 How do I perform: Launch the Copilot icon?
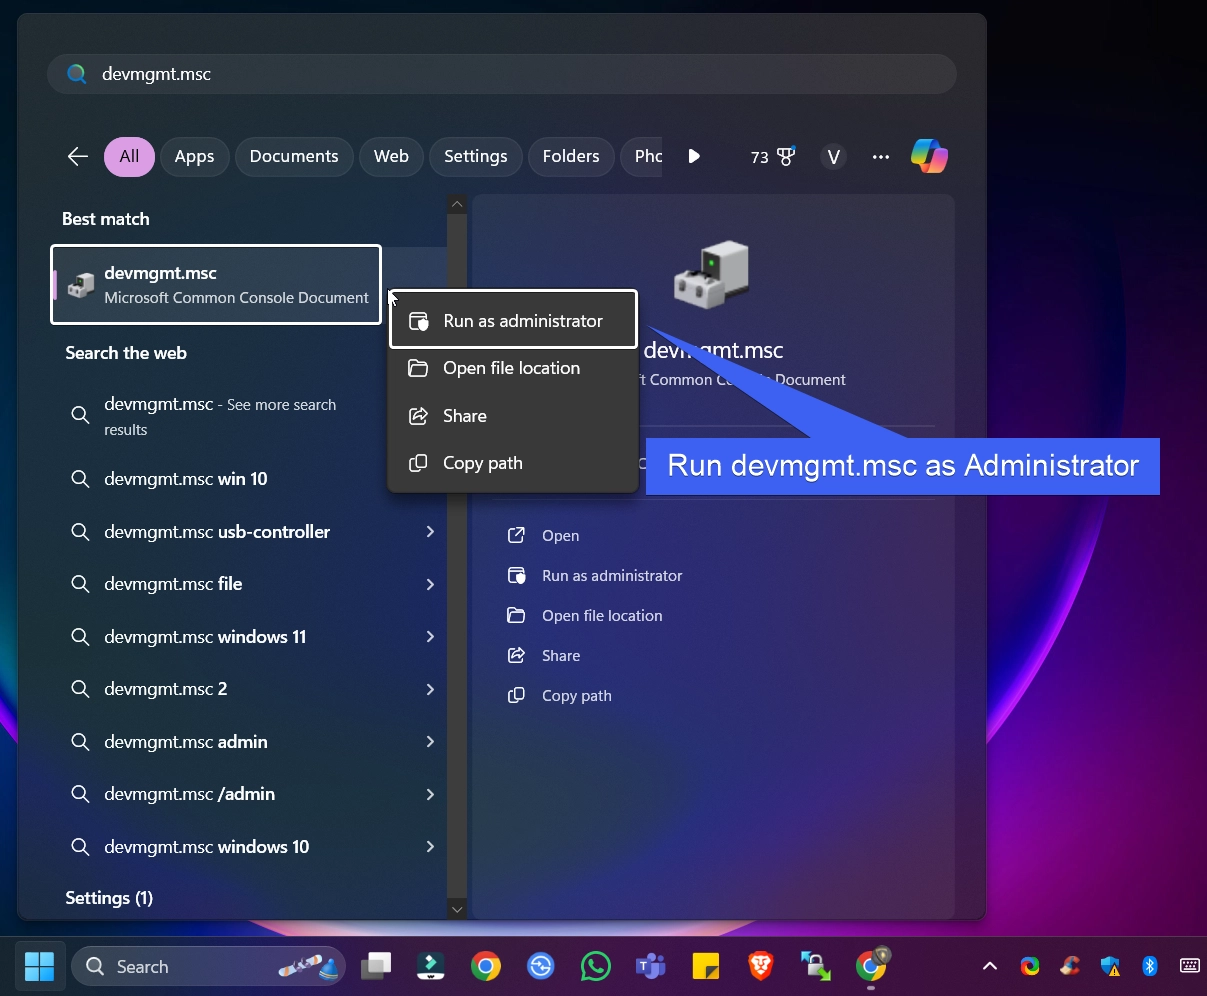pos(929,156)
